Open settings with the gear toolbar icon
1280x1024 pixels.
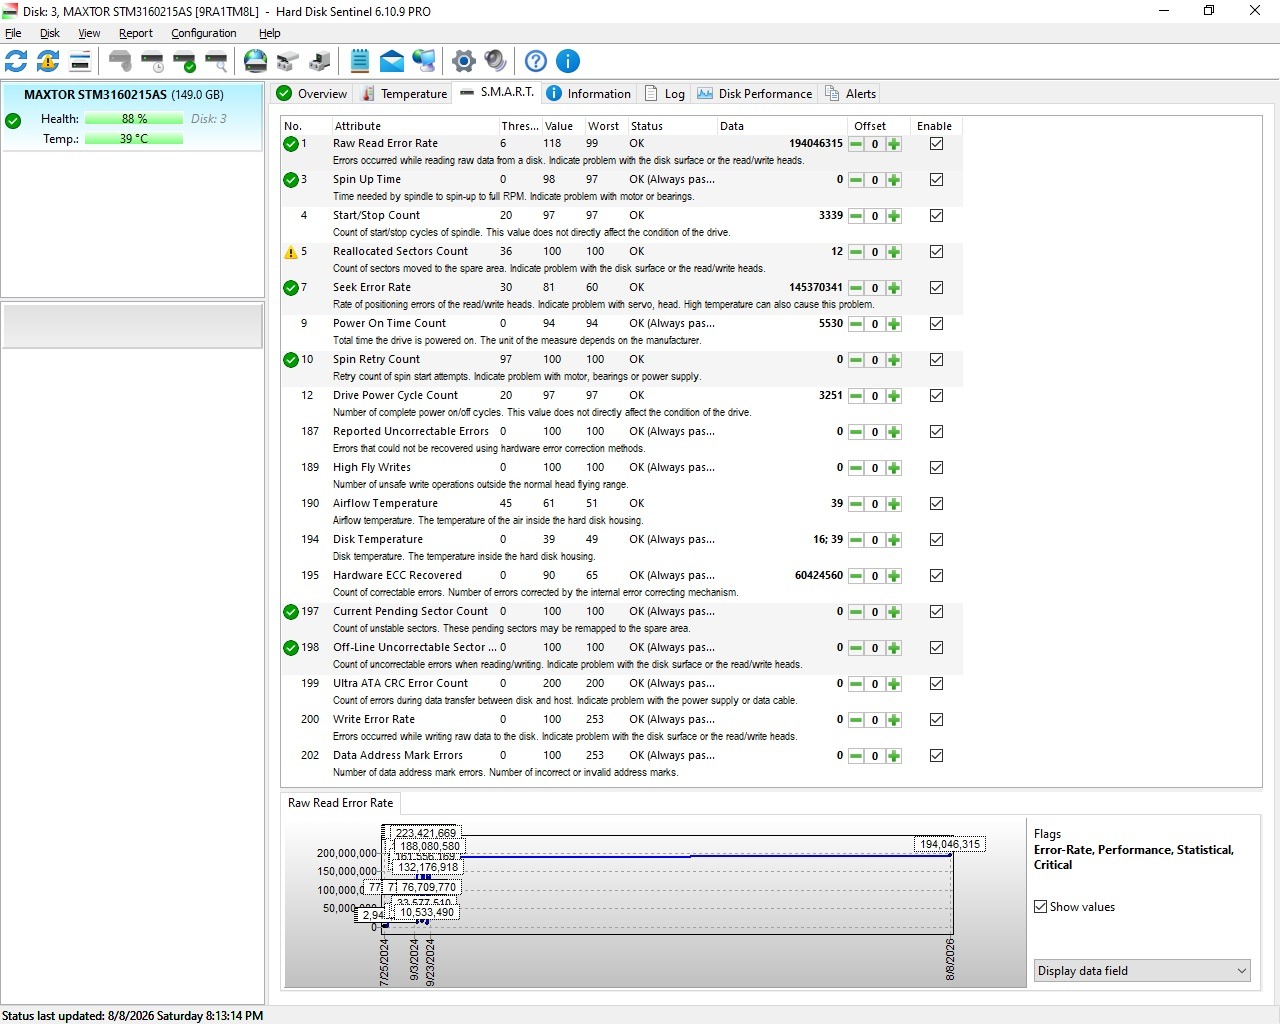click(x=463, y=61)
